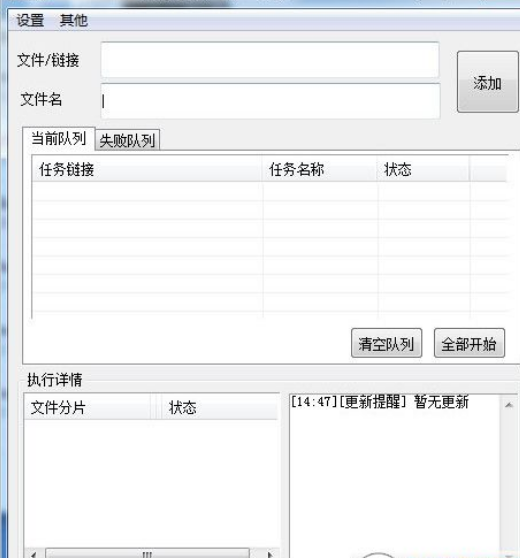The width and height of the screenshot is (520, 558).
Task: Click the horizontal scrollbar thumb in 文件分片 list
Action: coord(147,554)
